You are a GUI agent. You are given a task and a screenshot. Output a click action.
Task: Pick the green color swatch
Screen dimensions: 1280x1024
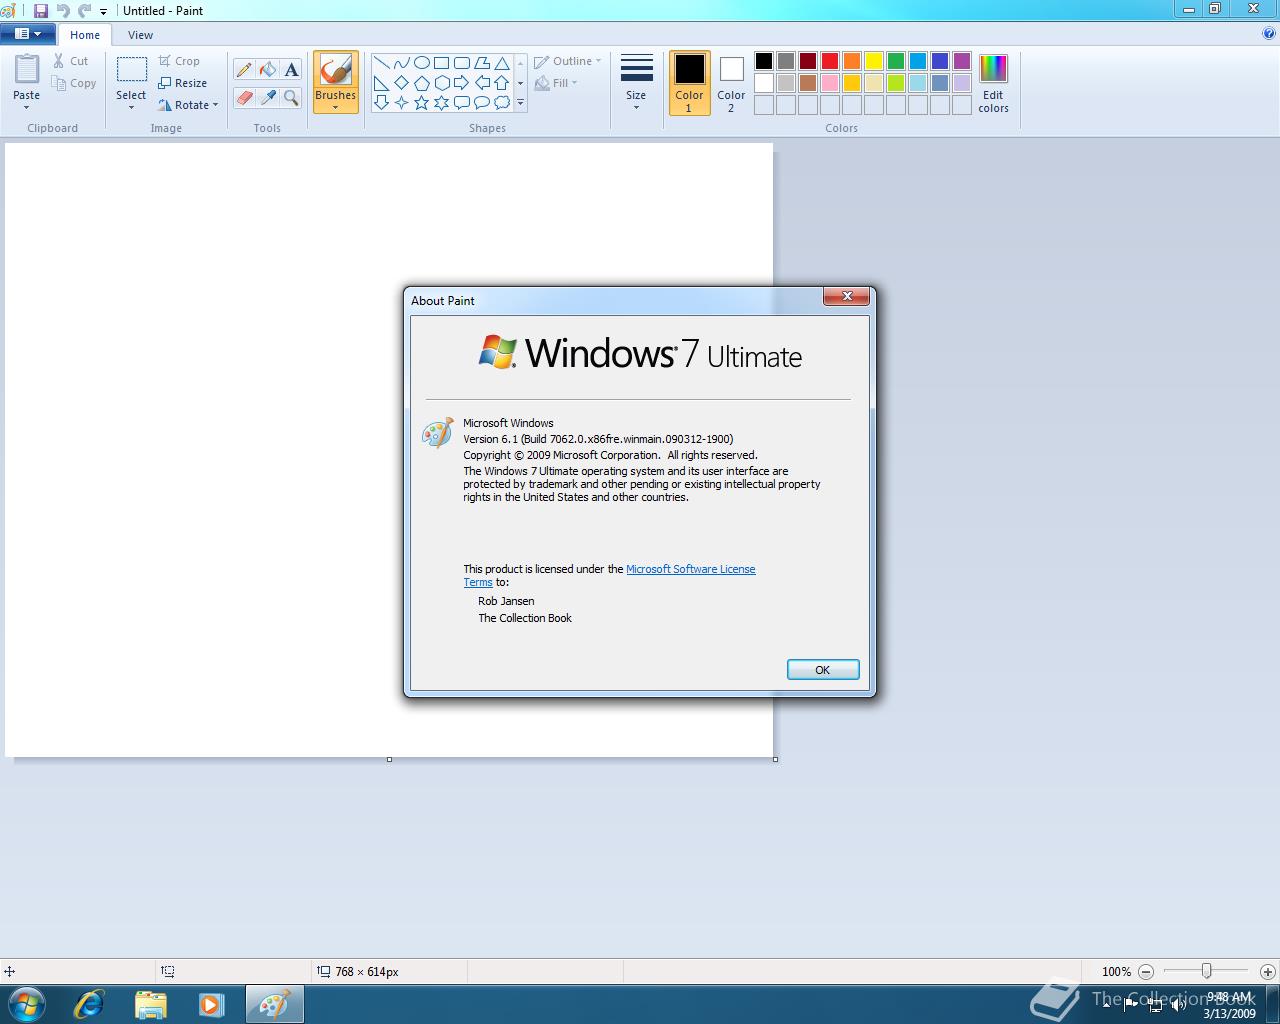[895, 61]
